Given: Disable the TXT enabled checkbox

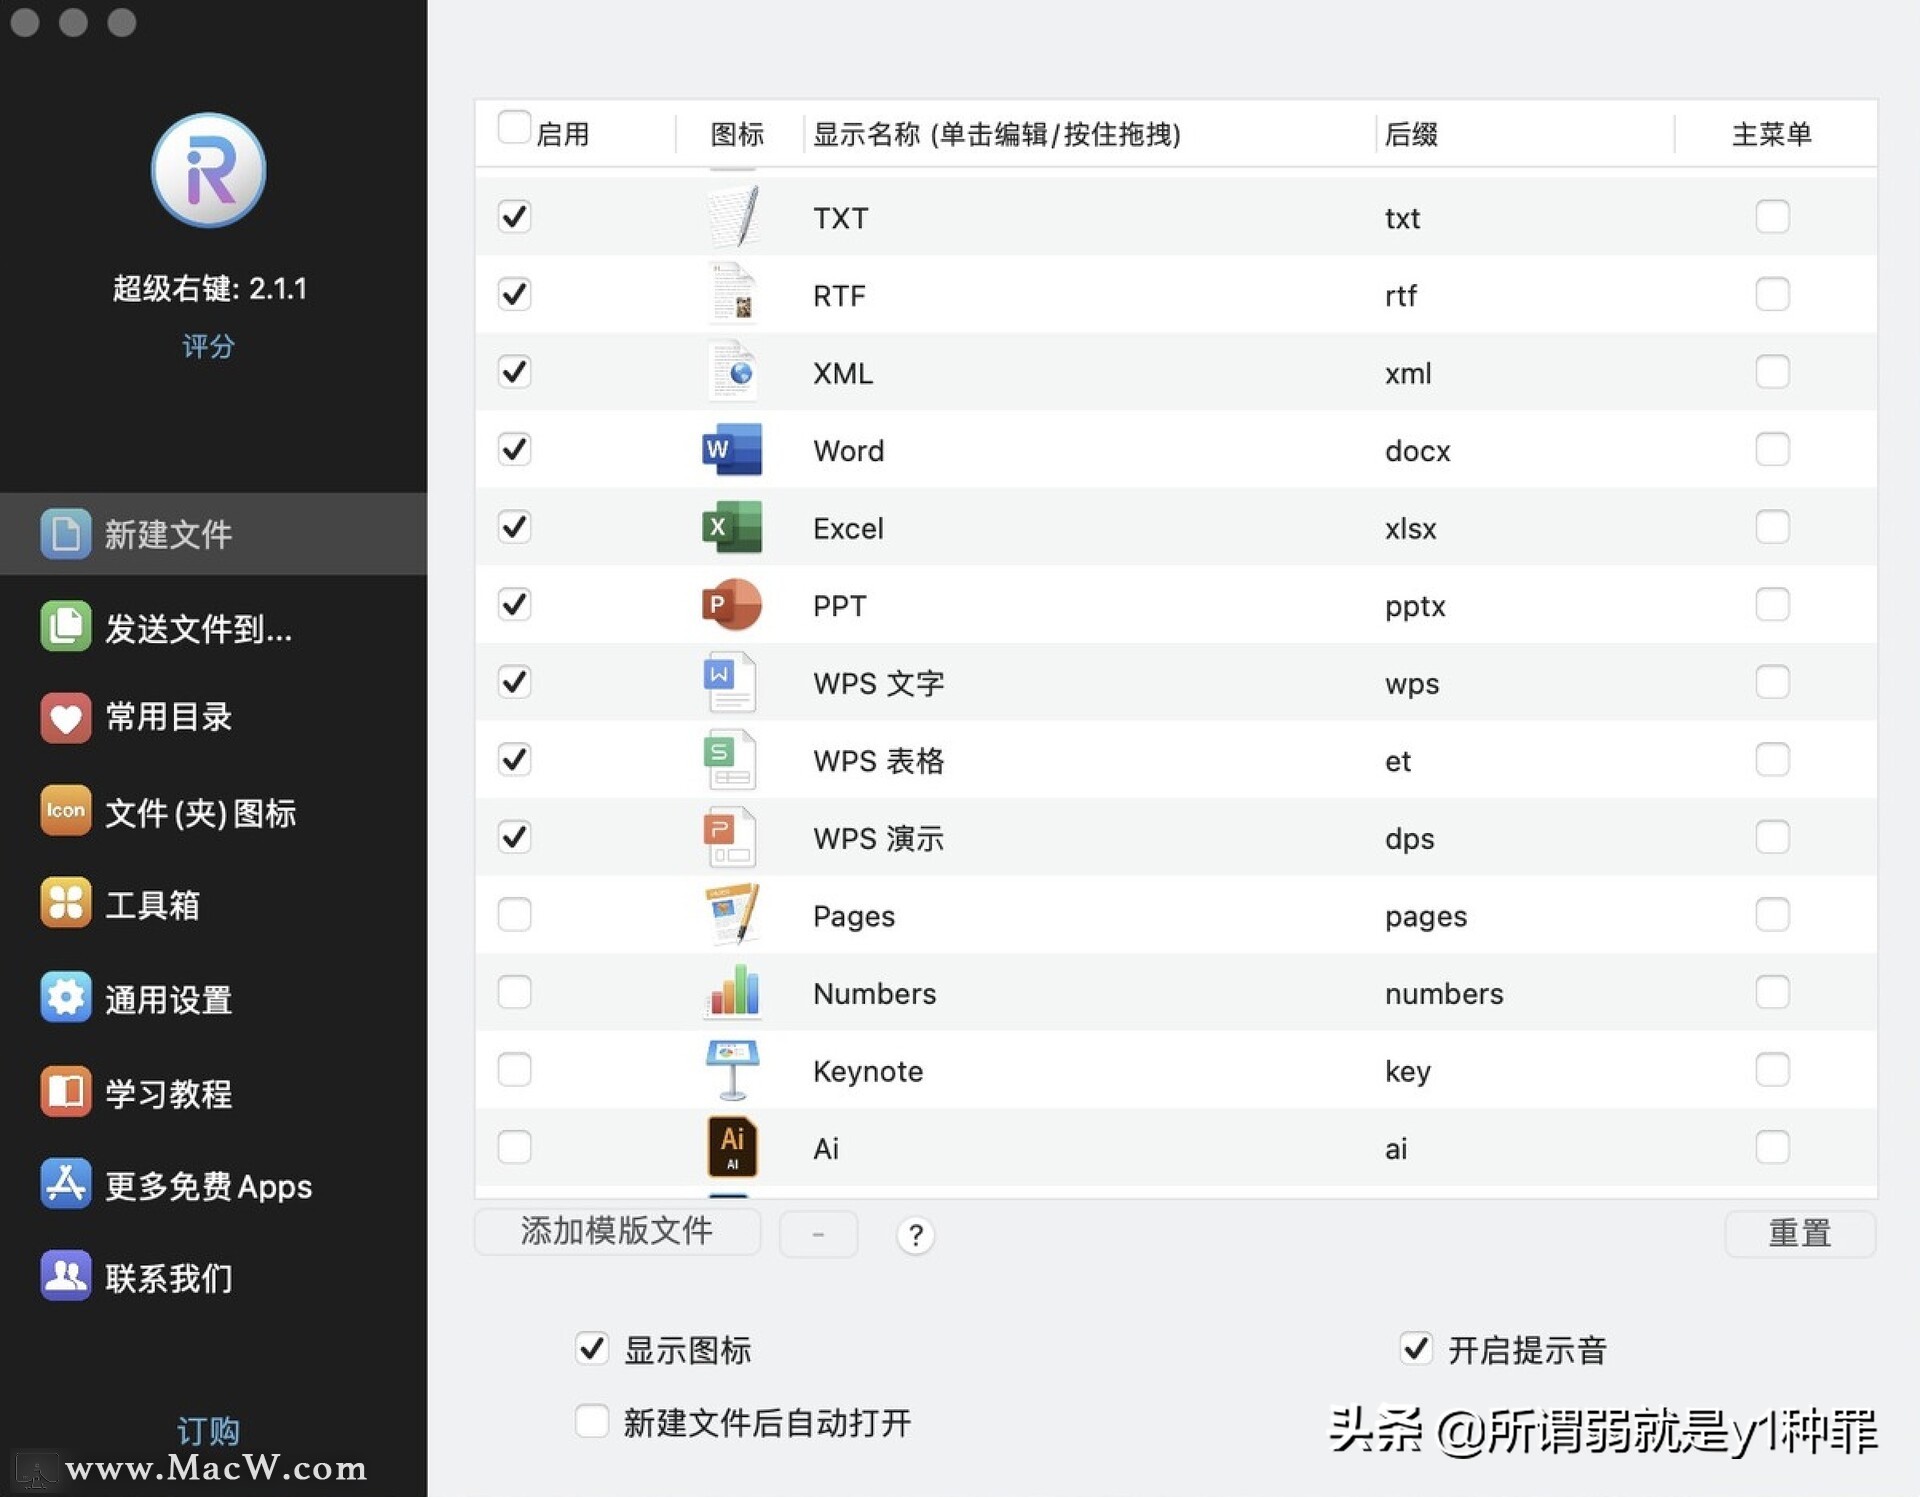Looking at the screenshot, I should tap(514, 216).
